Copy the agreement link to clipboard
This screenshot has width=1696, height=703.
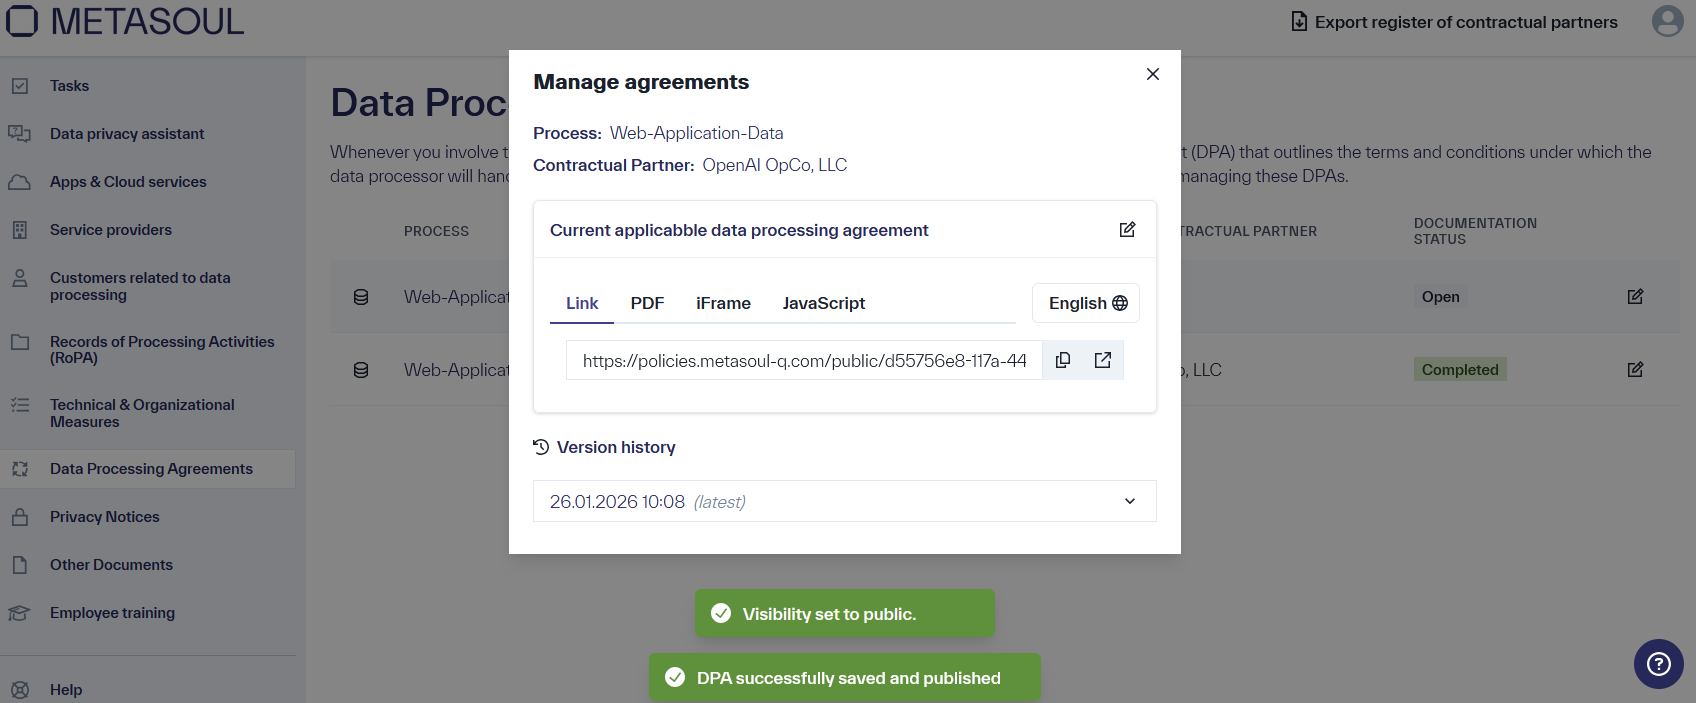[x=1063, y=360]
